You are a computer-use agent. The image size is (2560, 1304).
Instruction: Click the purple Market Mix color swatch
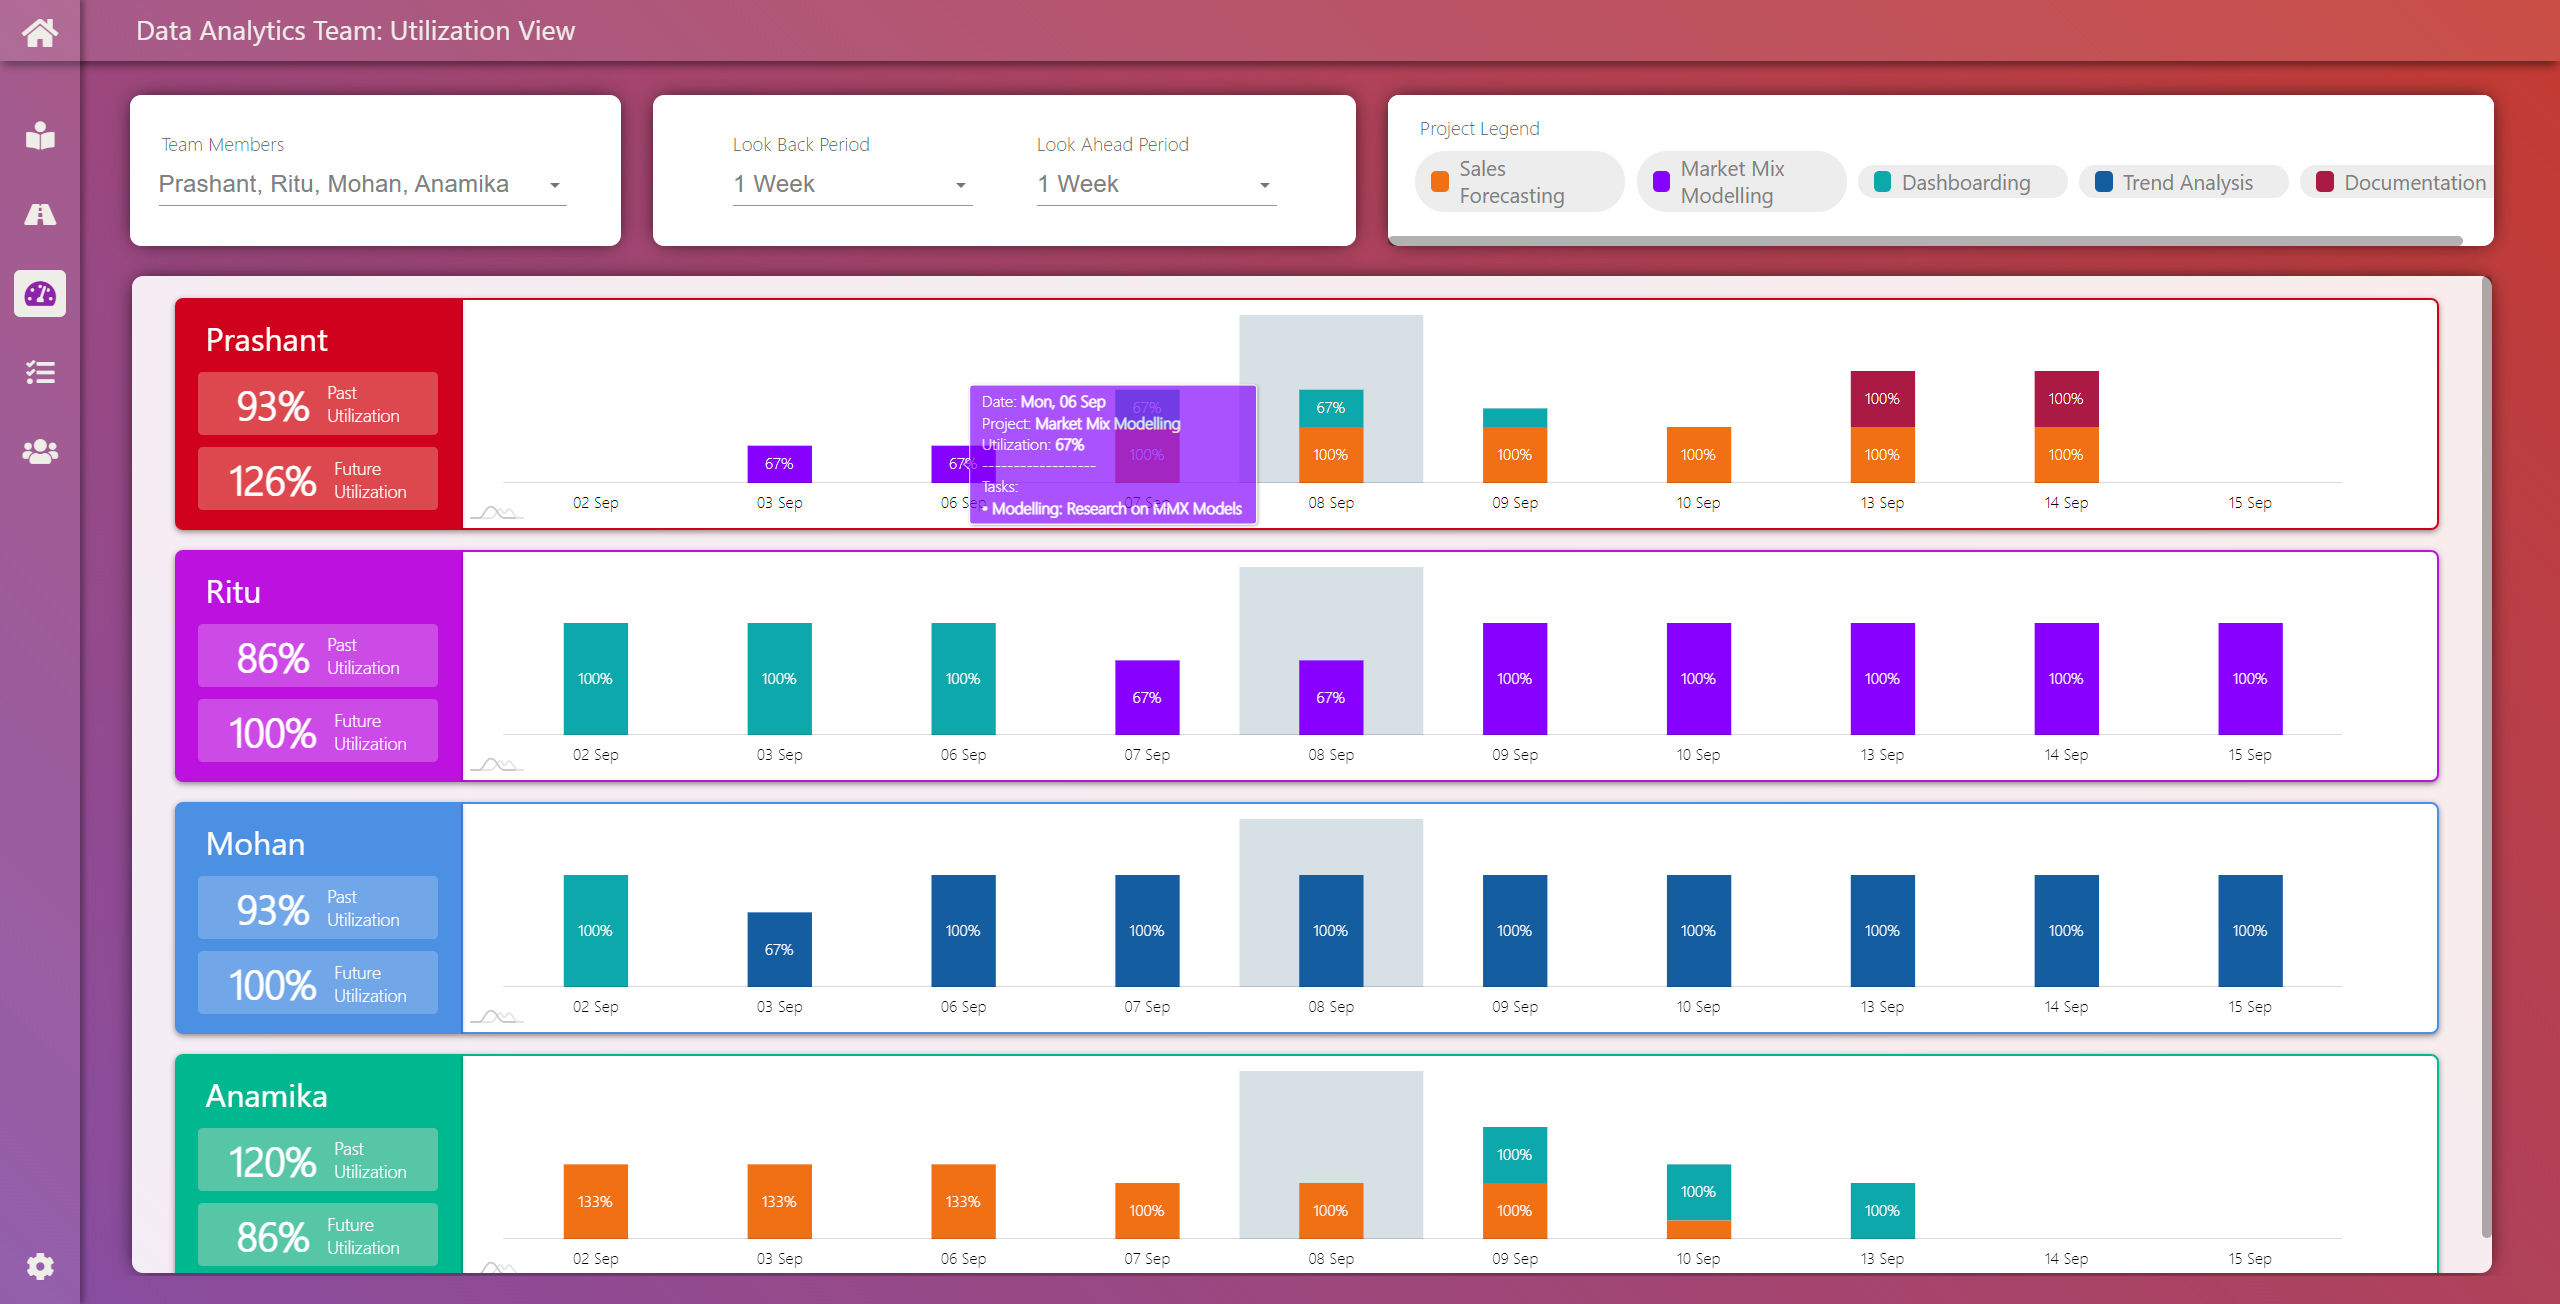click(x=1660, y=181)
